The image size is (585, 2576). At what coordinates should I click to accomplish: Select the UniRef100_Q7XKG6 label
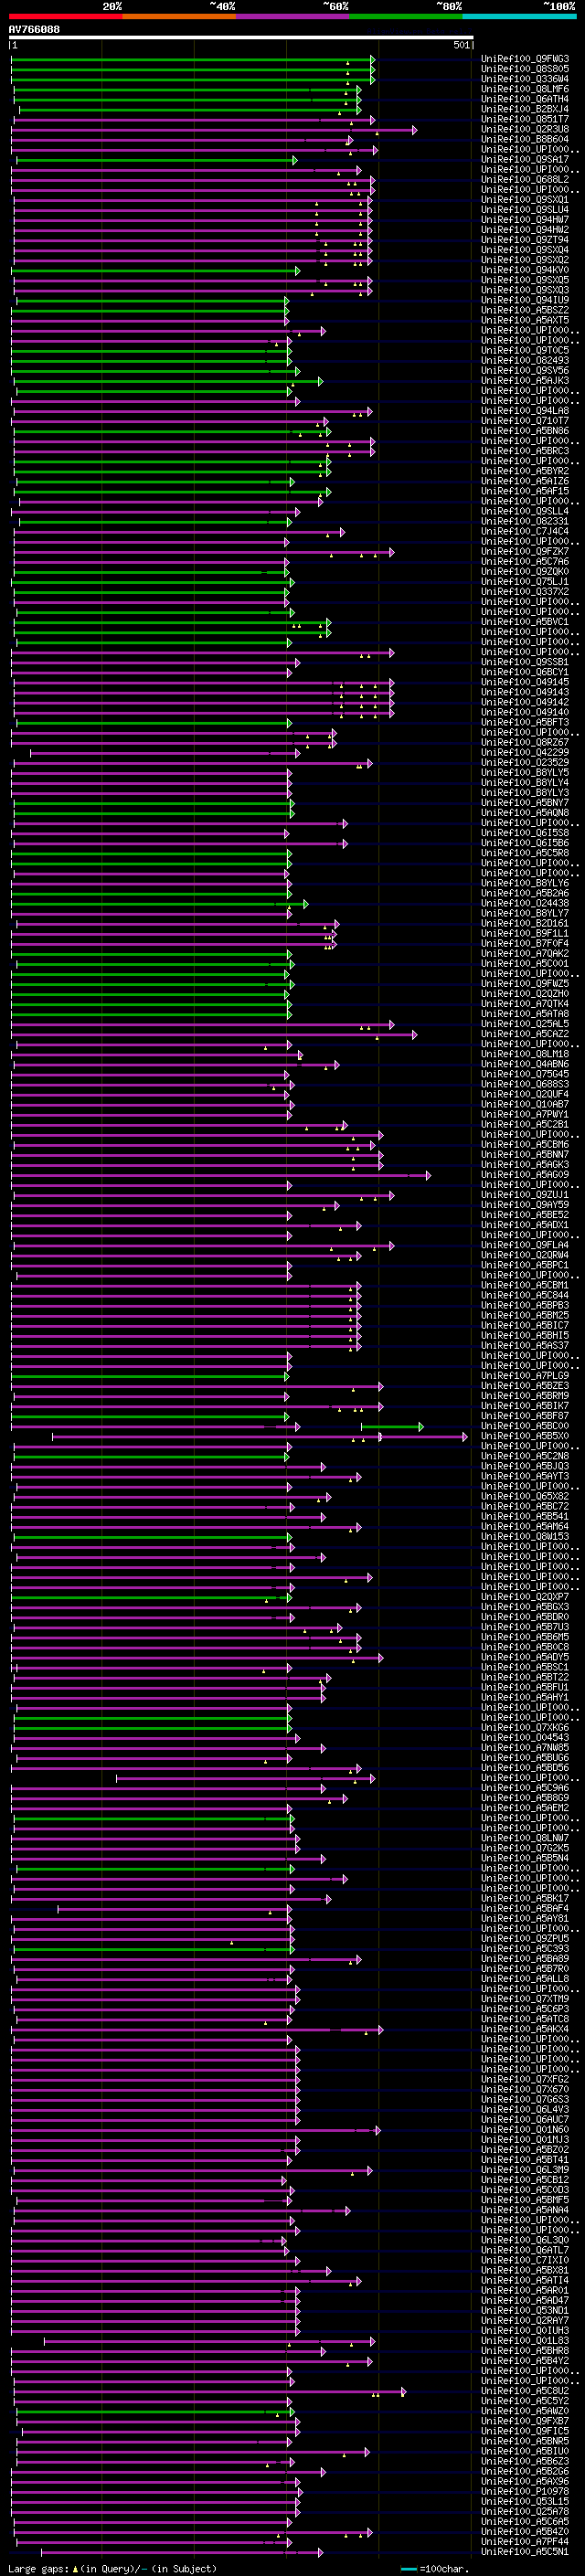click(x=525, y=1727)
